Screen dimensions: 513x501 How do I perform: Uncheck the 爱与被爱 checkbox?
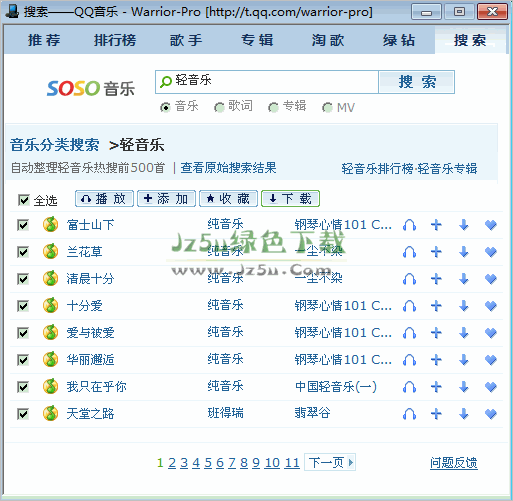23,333
